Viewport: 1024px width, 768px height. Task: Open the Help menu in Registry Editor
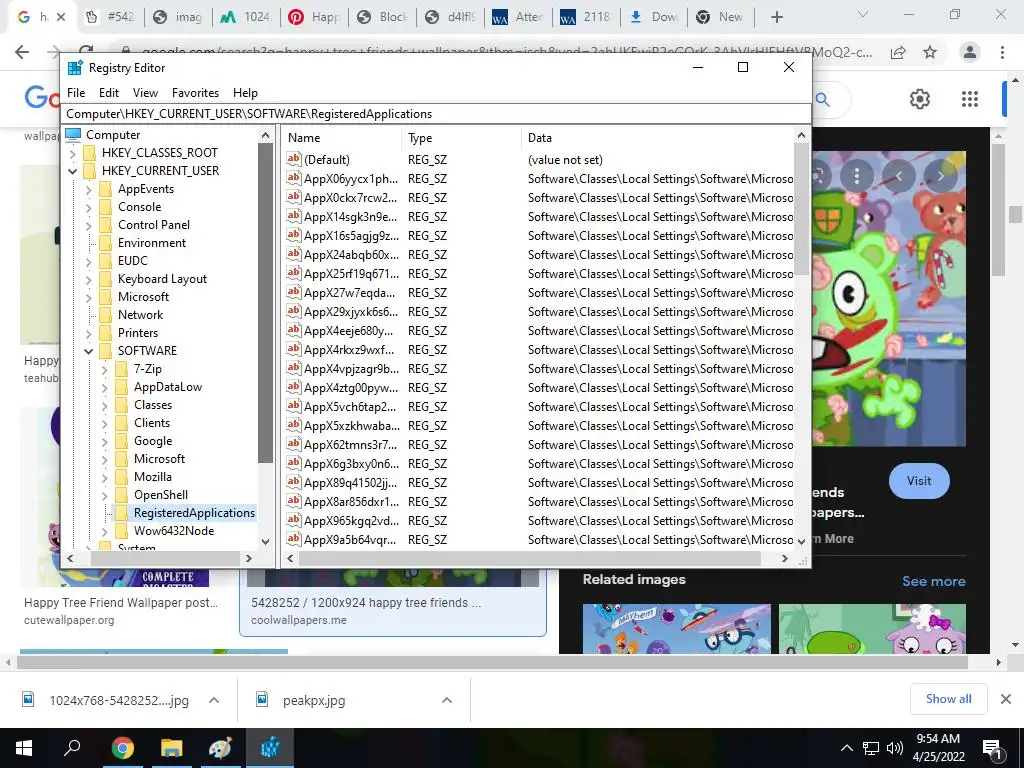pyautogui.click(x=246, y=93)
